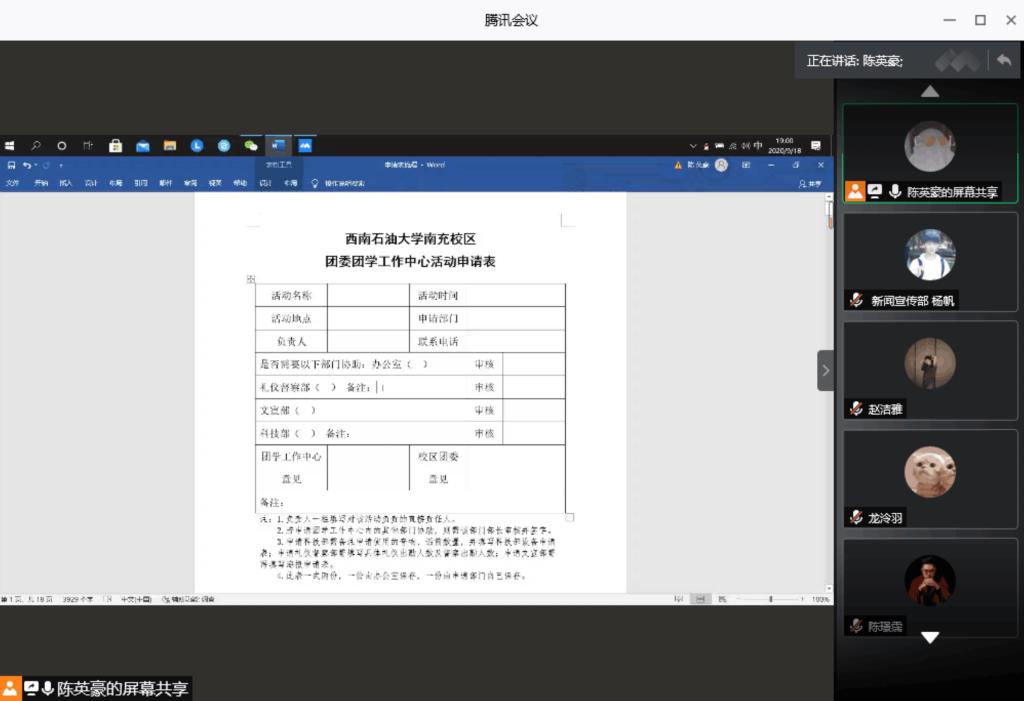Click the Windows Start button on shared taskbar
The width and height of the screenshot is (1024, 701).
tap(9, 145)
